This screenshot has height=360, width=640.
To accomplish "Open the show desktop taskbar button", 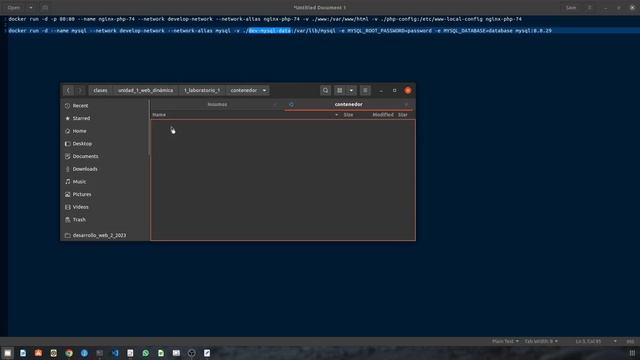I will click(7, 353).
